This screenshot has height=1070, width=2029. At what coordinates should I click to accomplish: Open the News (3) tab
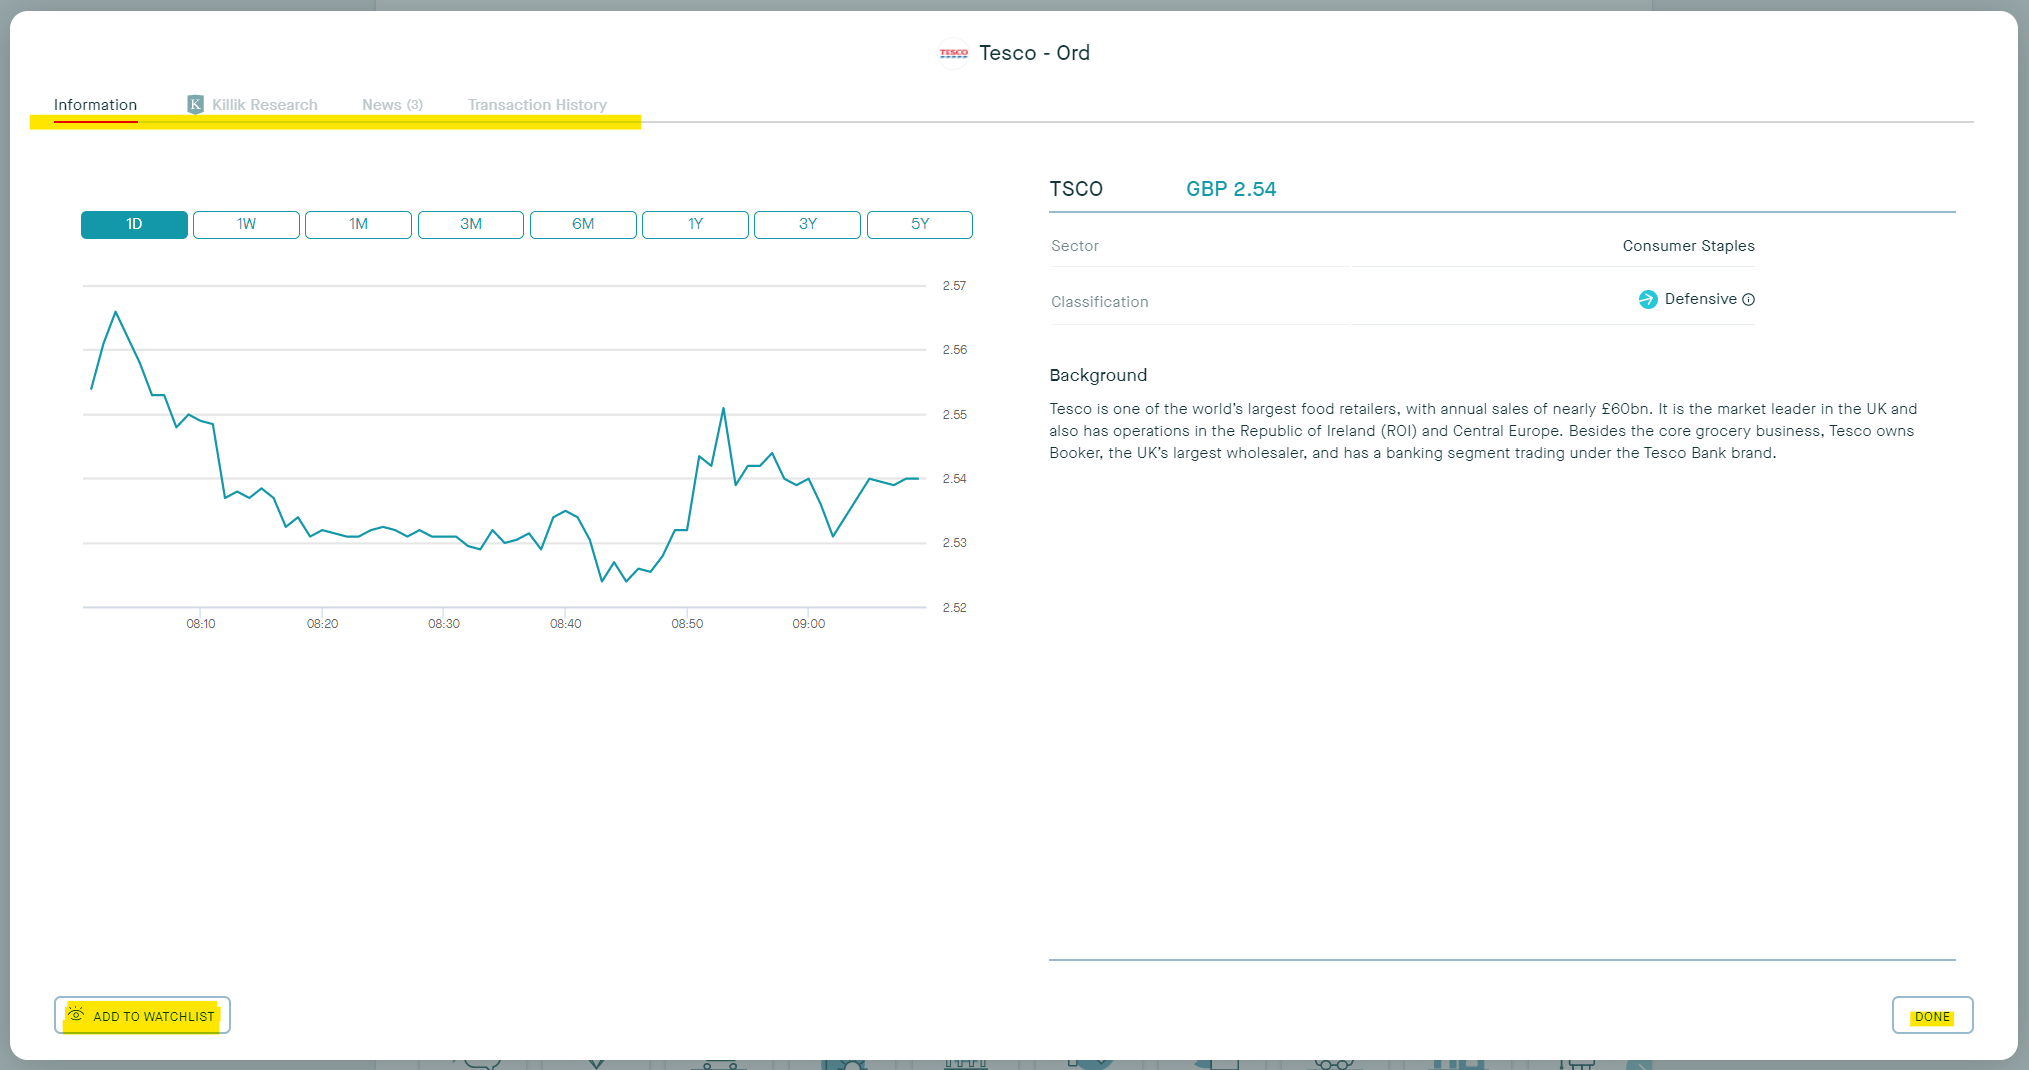tap(392, 105)
